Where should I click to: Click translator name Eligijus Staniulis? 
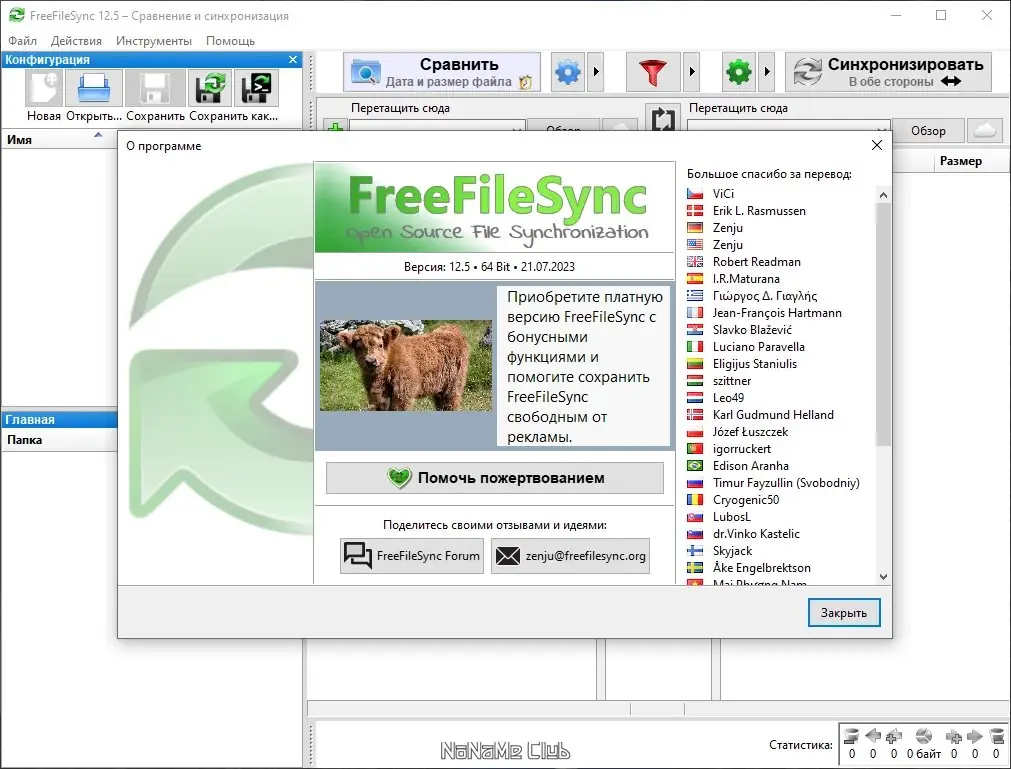pos(754,364)
